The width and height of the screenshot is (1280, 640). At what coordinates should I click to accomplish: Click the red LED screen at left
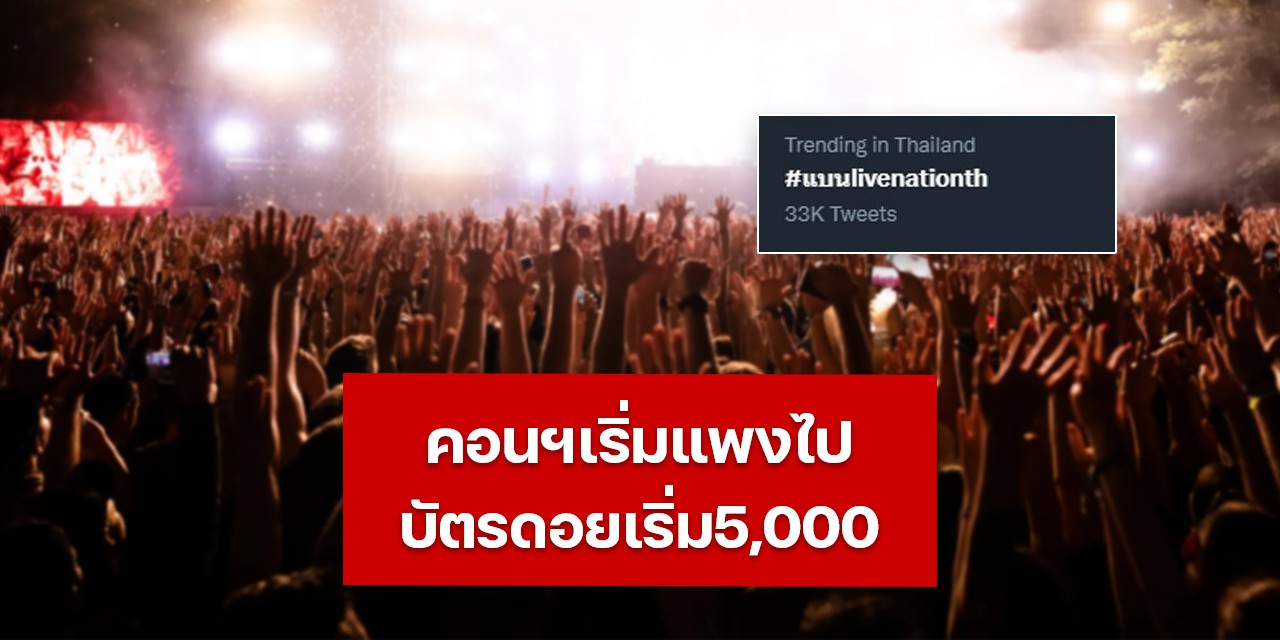(85, 163)
